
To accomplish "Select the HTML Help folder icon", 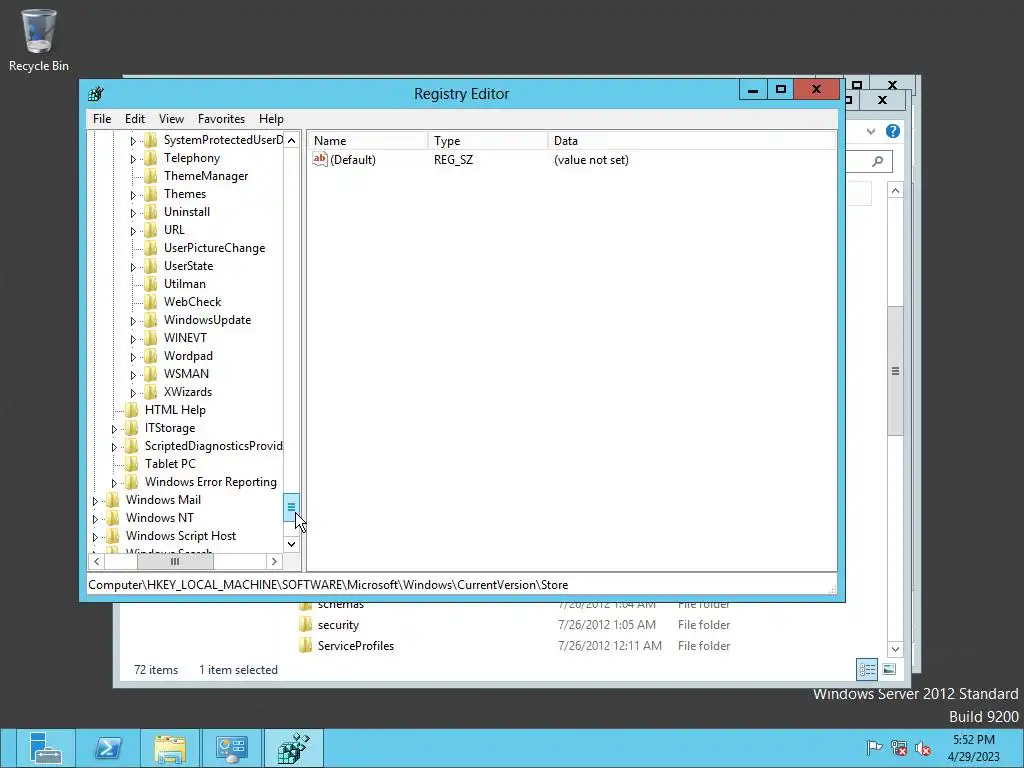I will (x=131, y=410).
